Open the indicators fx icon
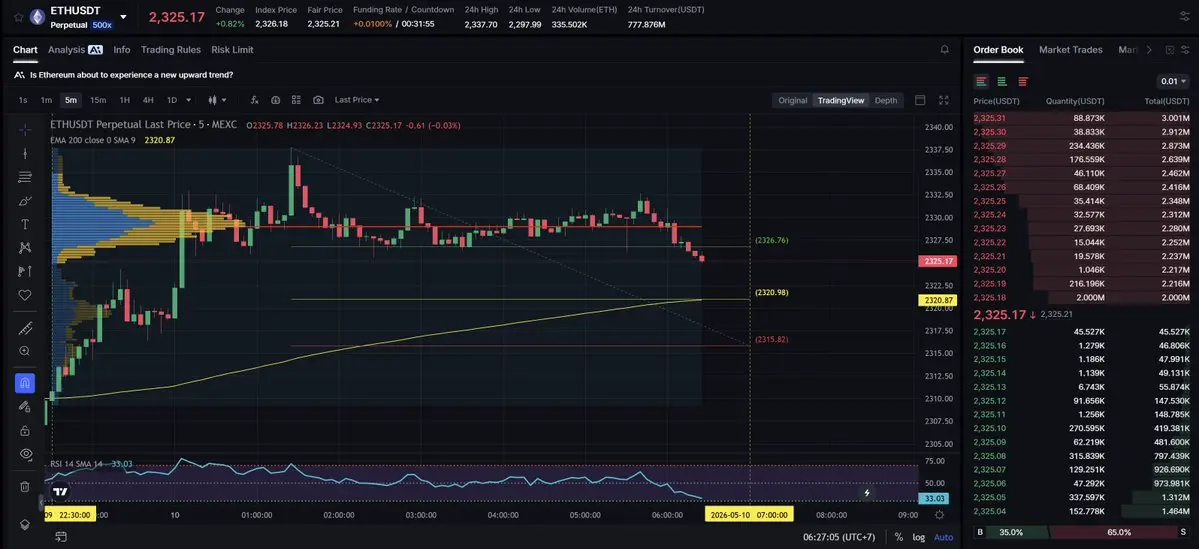This screenshot has height=549, width=1199. click(x=255, y=100)
